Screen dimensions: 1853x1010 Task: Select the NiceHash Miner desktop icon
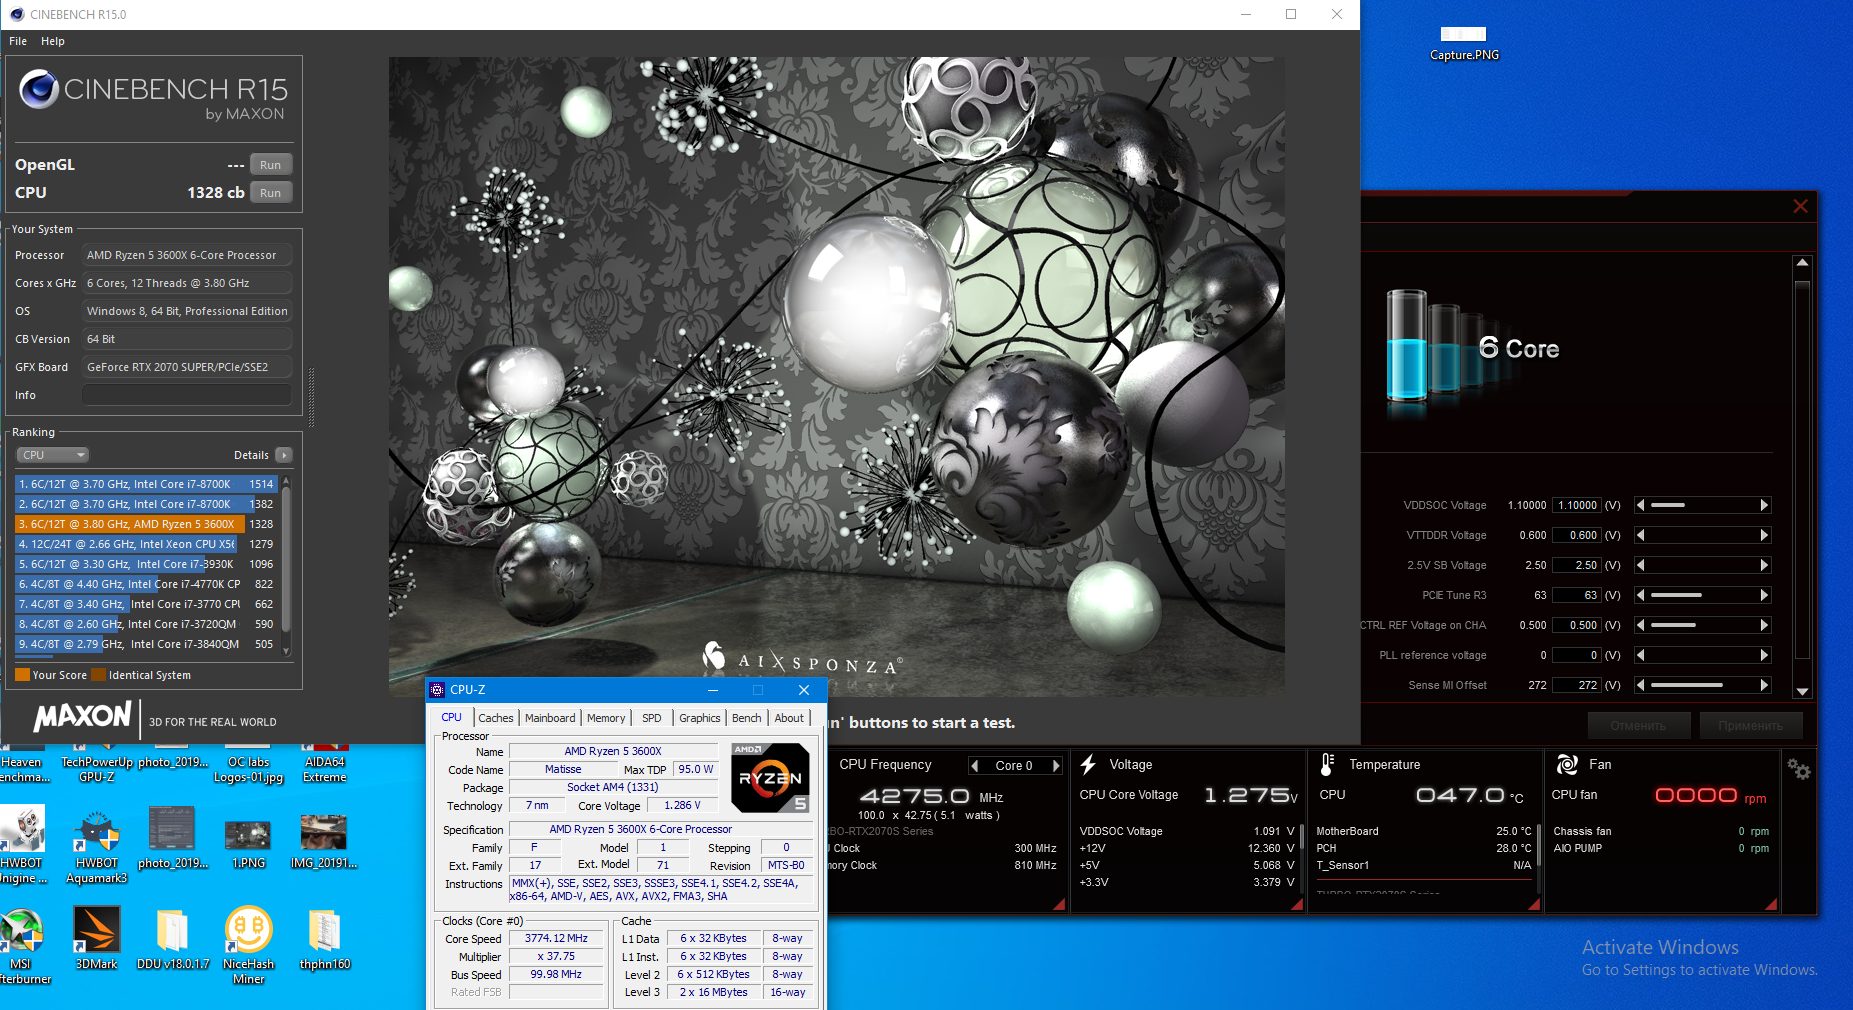coord(248,930)
